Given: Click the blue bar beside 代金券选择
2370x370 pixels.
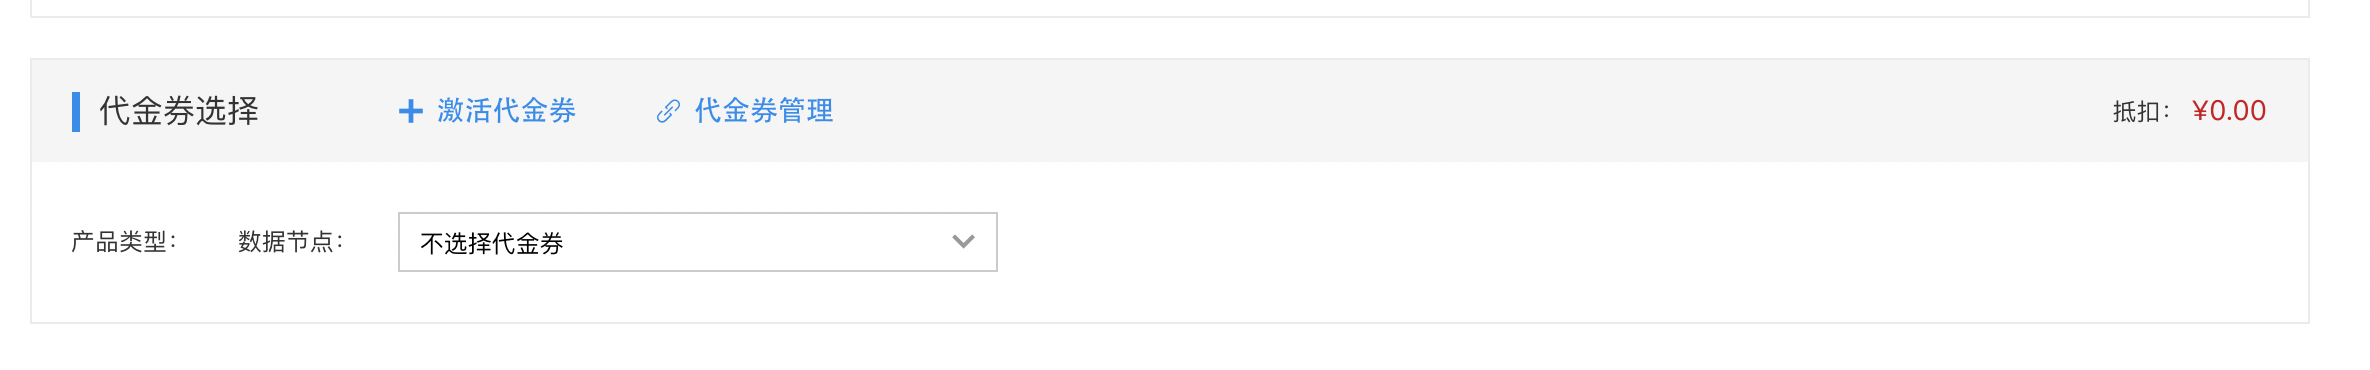Looking at the screenshot, I should 76,111.
